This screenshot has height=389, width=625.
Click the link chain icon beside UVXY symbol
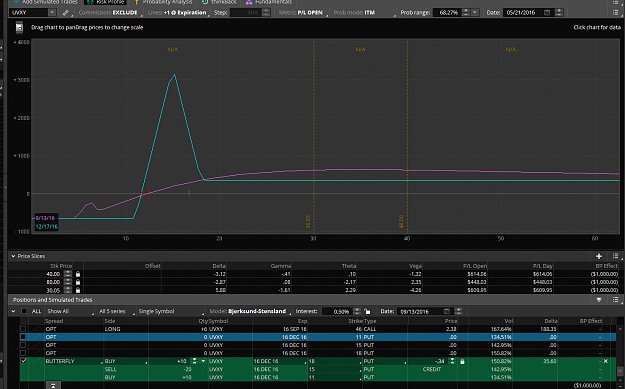(x=66, y=13)
